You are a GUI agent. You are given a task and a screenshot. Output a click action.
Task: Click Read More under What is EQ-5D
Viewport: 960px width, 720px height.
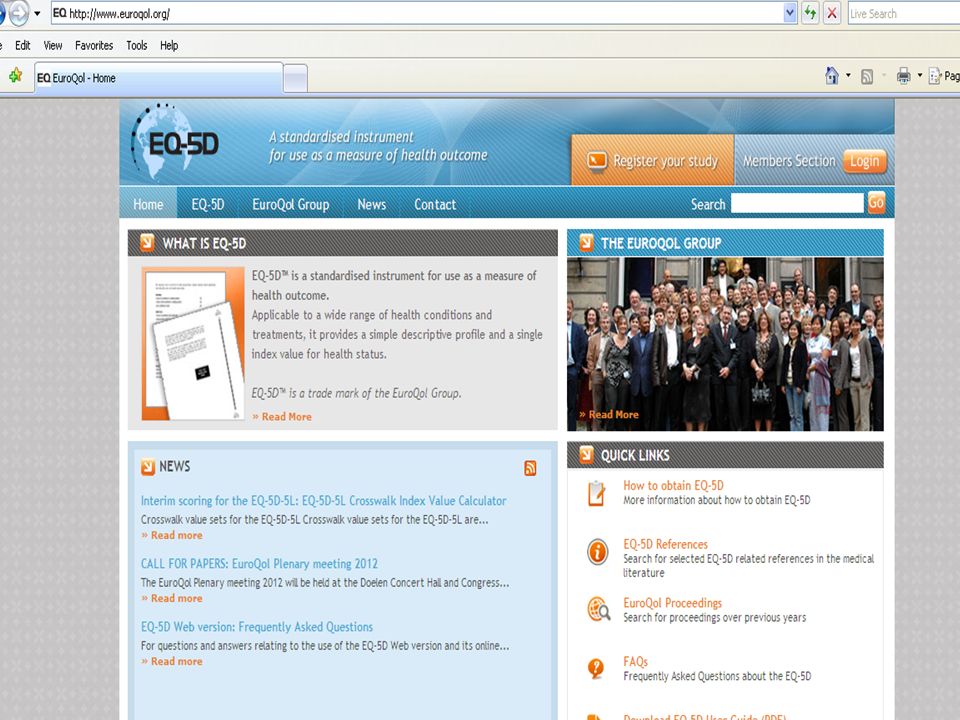point(282,416)
